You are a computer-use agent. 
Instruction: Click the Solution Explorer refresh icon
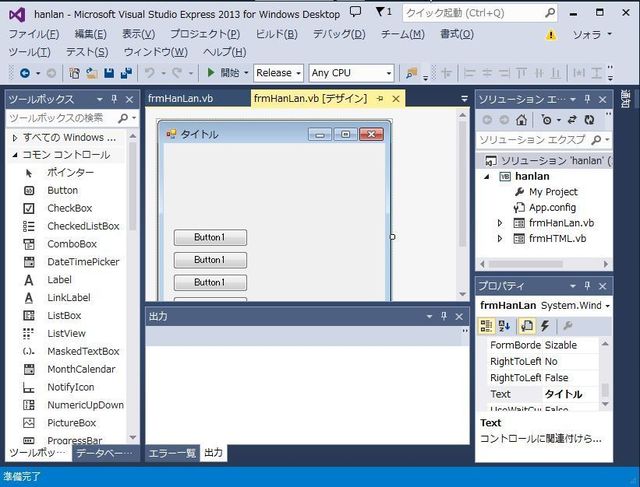(589, 120)
